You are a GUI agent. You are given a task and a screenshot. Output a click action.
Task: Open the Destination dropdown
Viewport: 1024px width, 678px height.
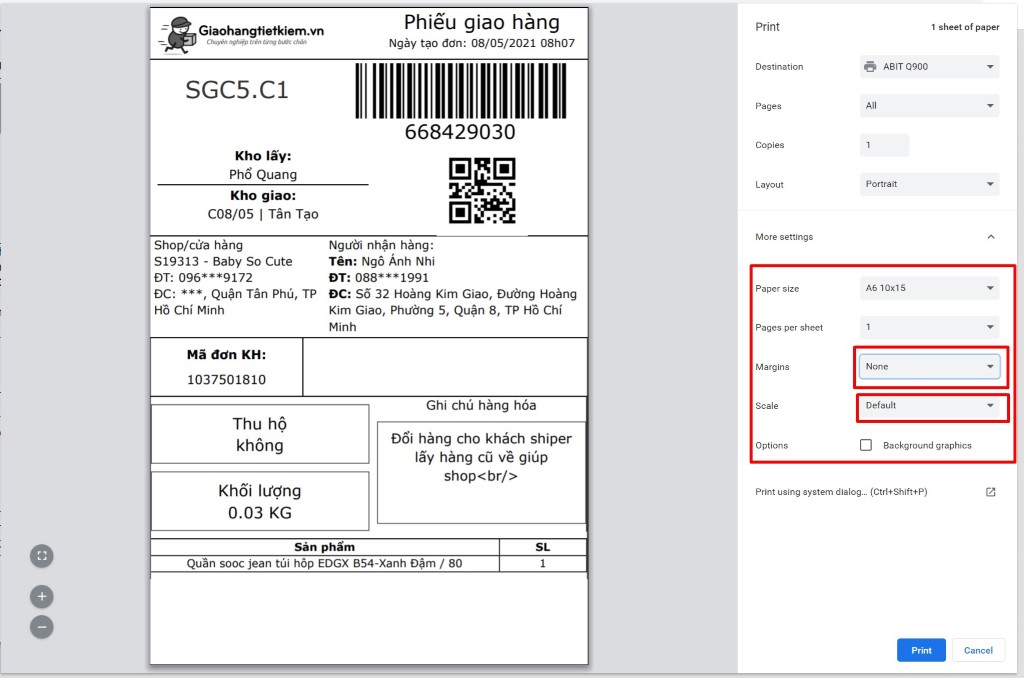pos(929,67)
